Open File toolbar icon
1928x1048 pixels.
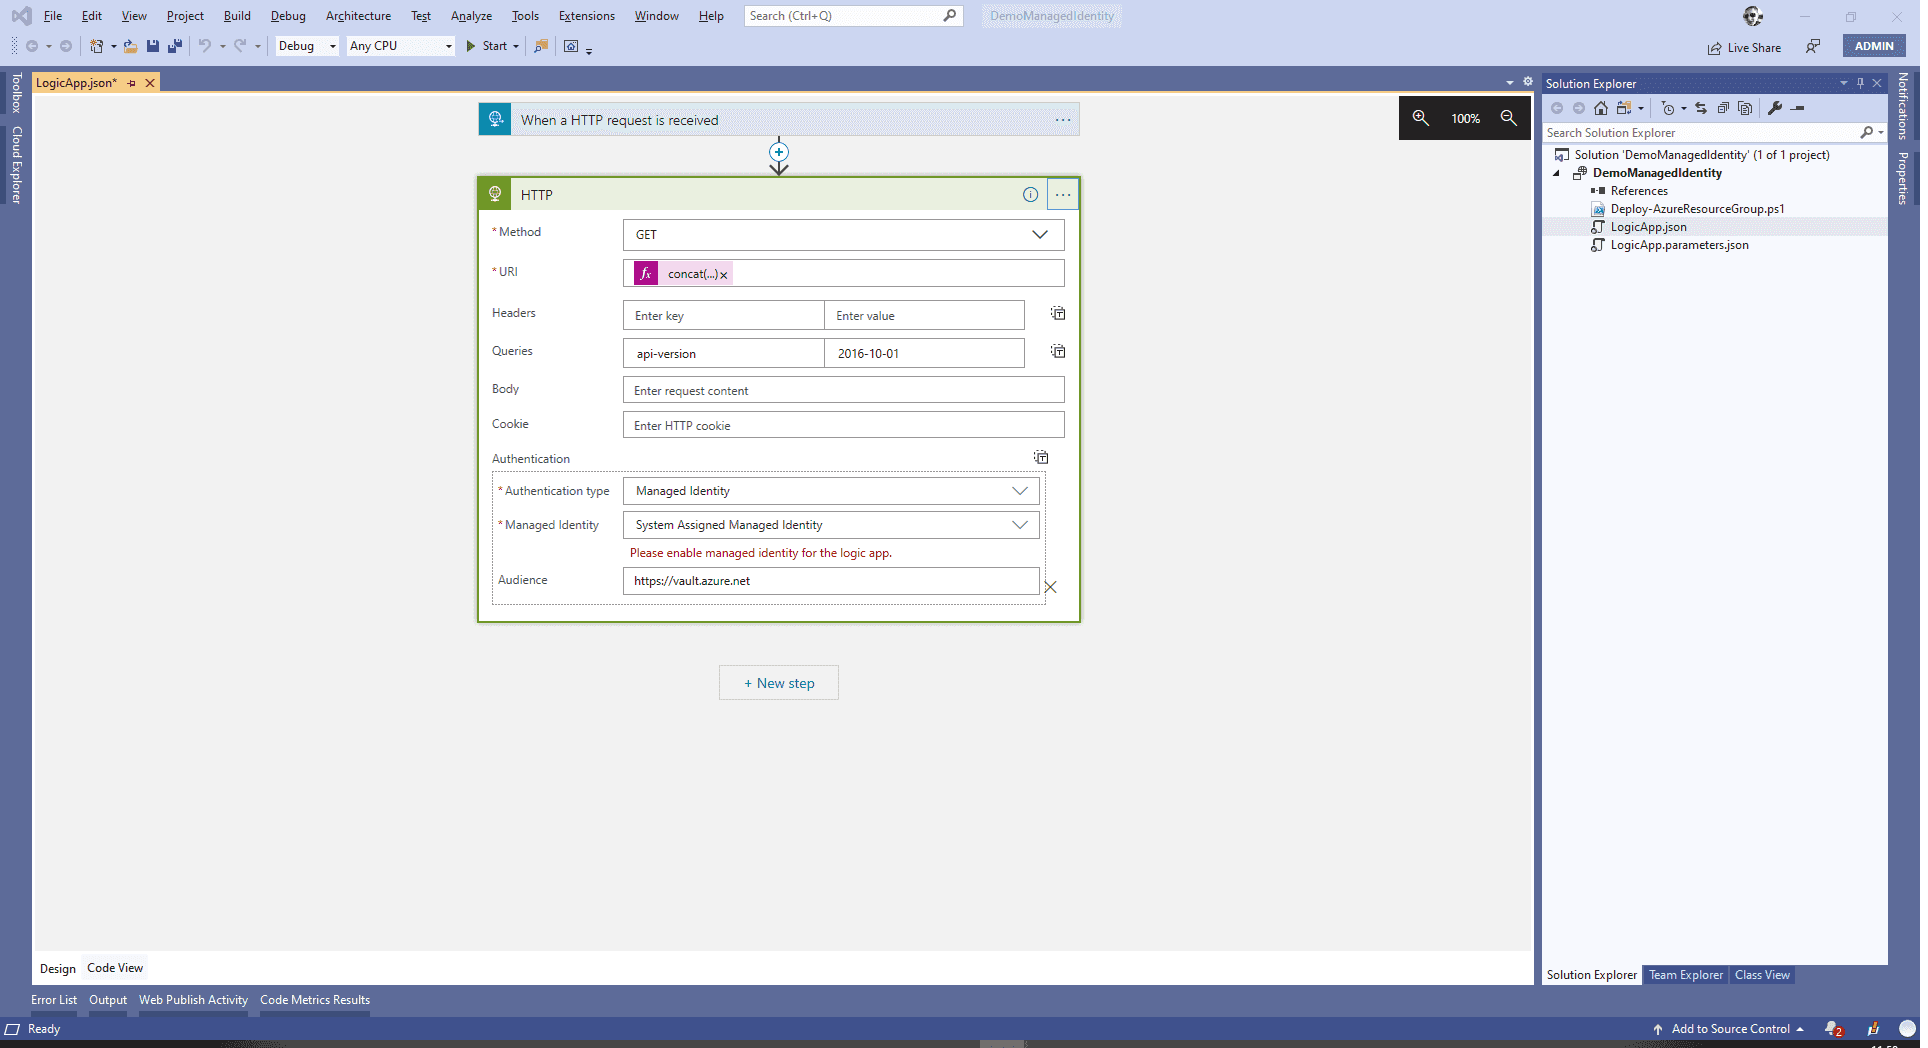tap(130, 46)
